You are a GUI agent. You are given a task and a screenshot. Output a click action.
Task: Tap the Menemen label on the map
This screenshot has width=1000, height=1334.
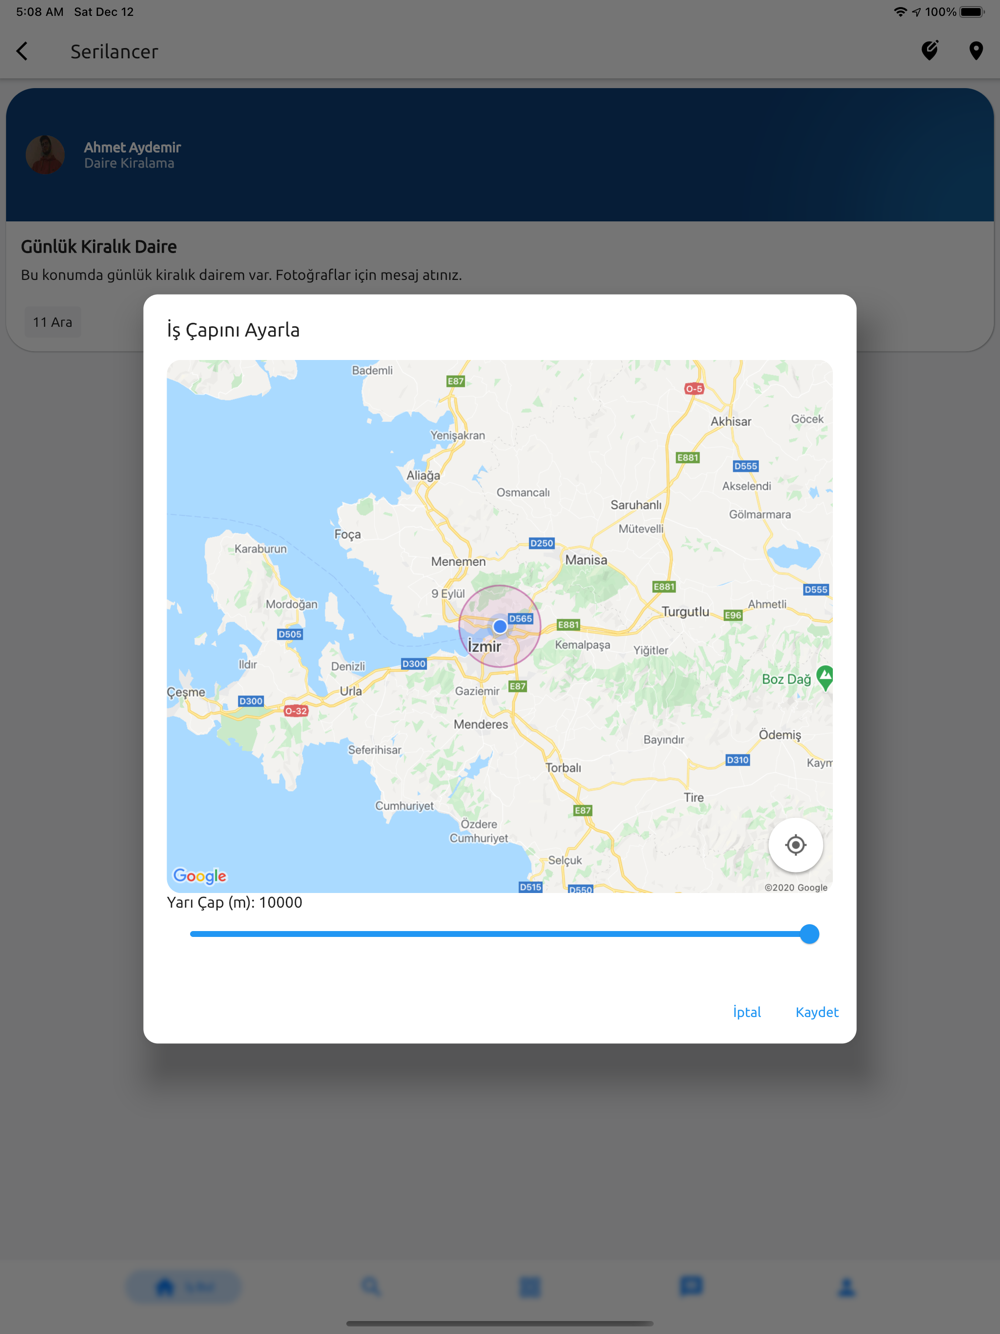[458, 561]
